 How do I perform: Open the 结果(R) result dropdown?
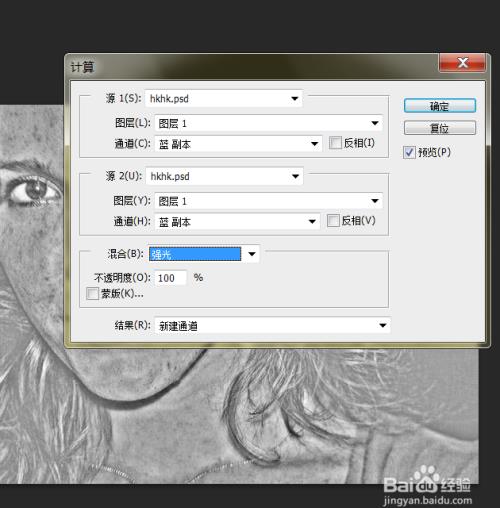[x=272, y=325]
